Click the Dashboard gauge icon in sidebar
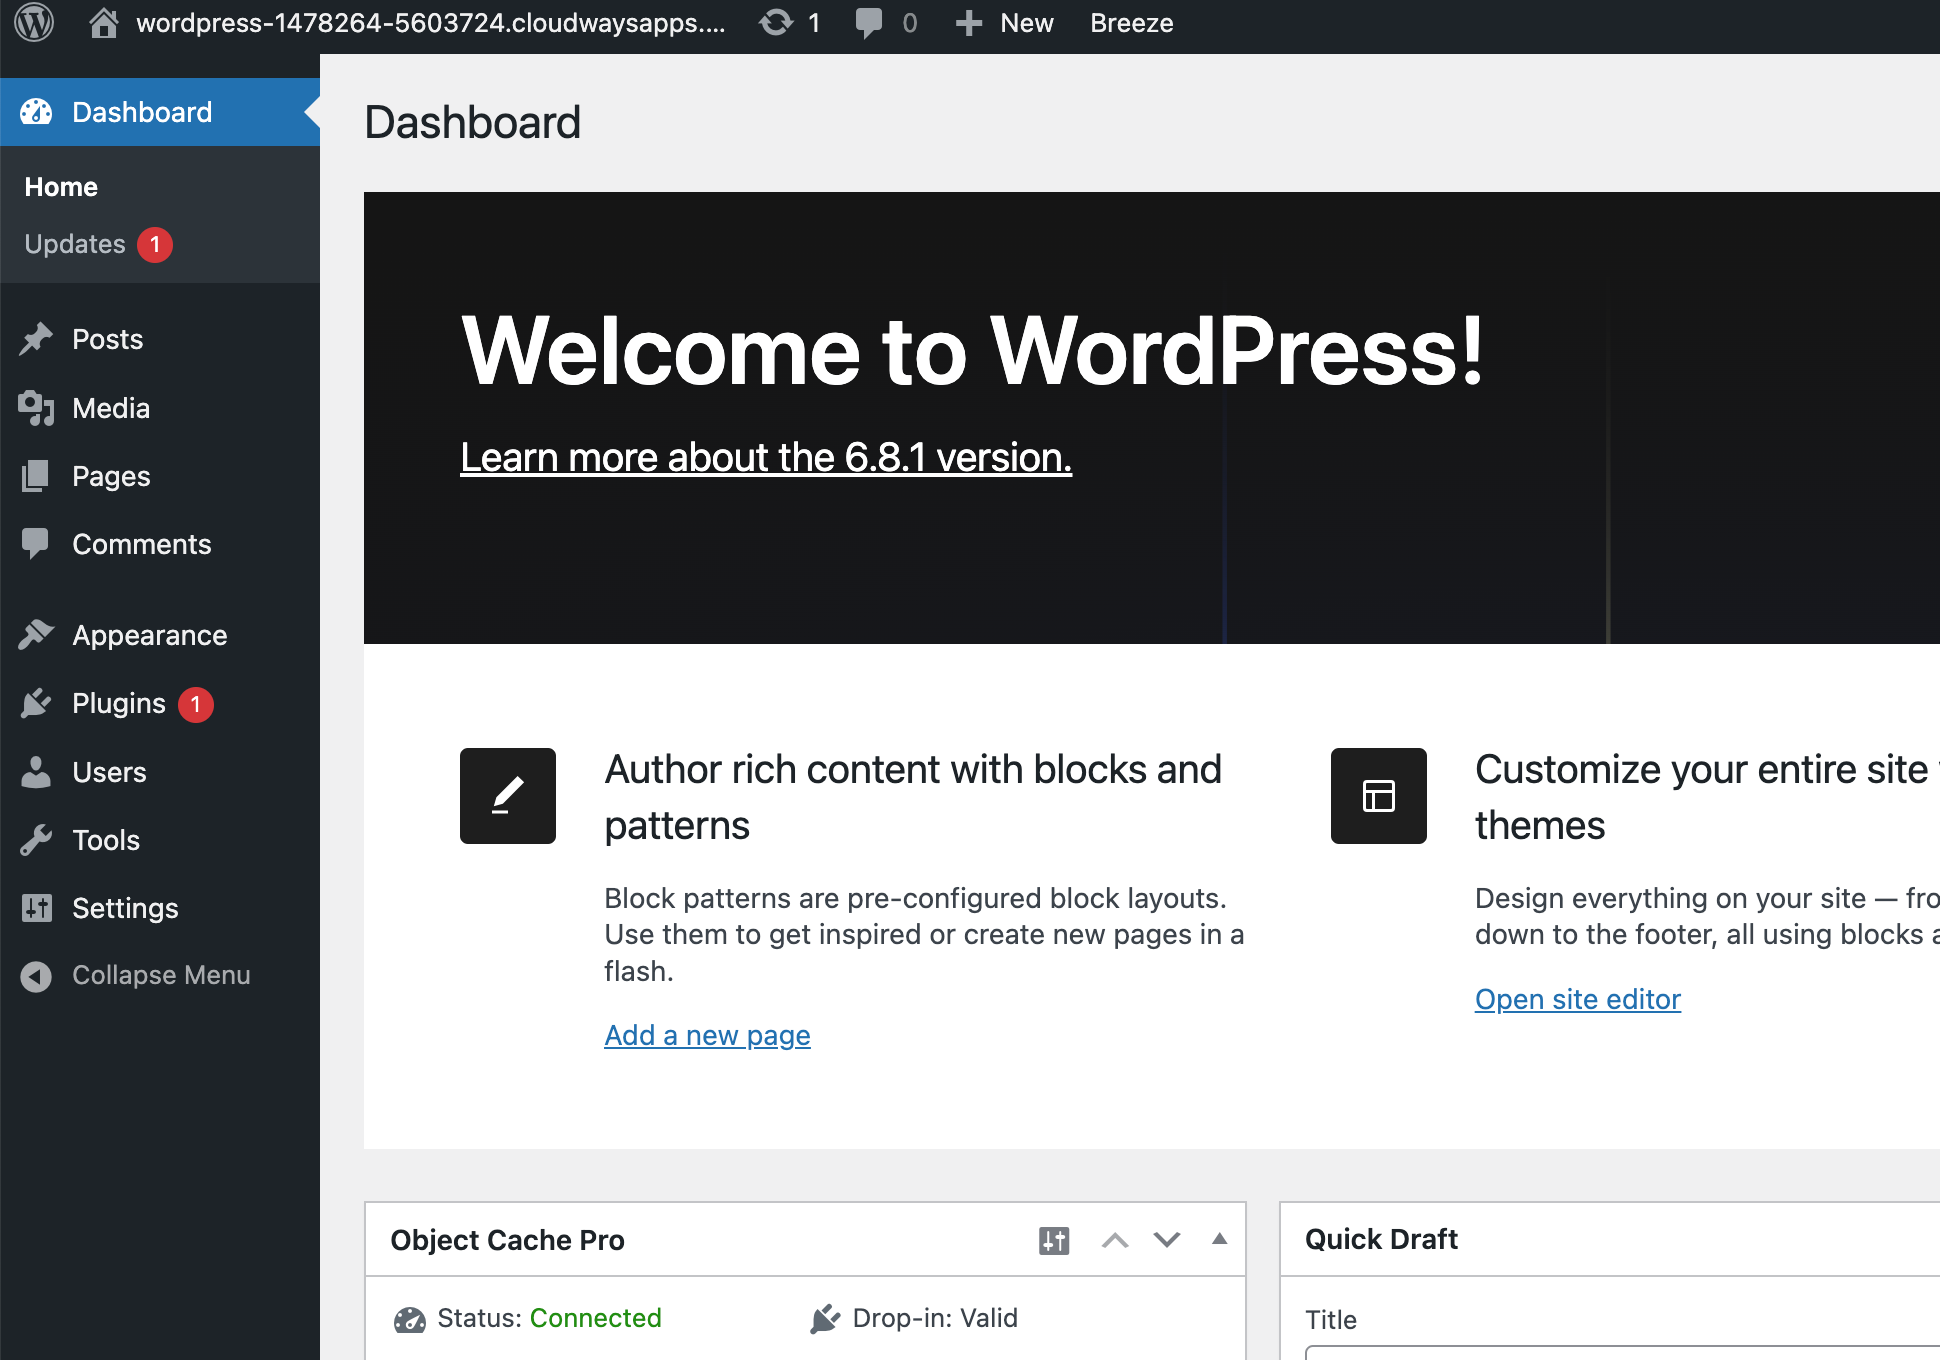This screenshot has width=1940, height=1360. [x=36, y=112]
